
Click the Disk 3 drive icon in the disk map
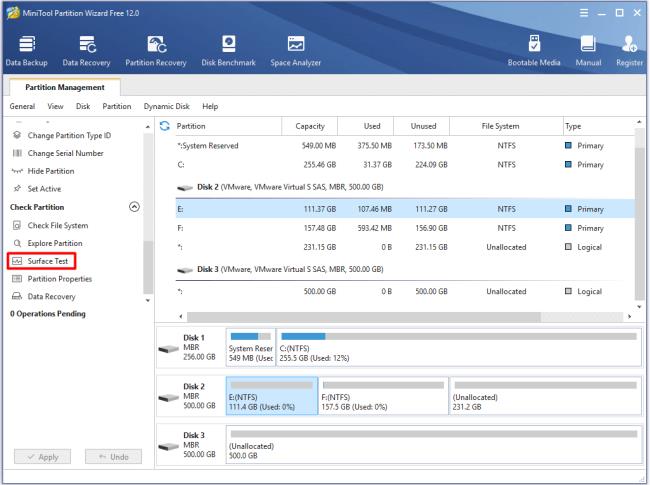point(169,446)
